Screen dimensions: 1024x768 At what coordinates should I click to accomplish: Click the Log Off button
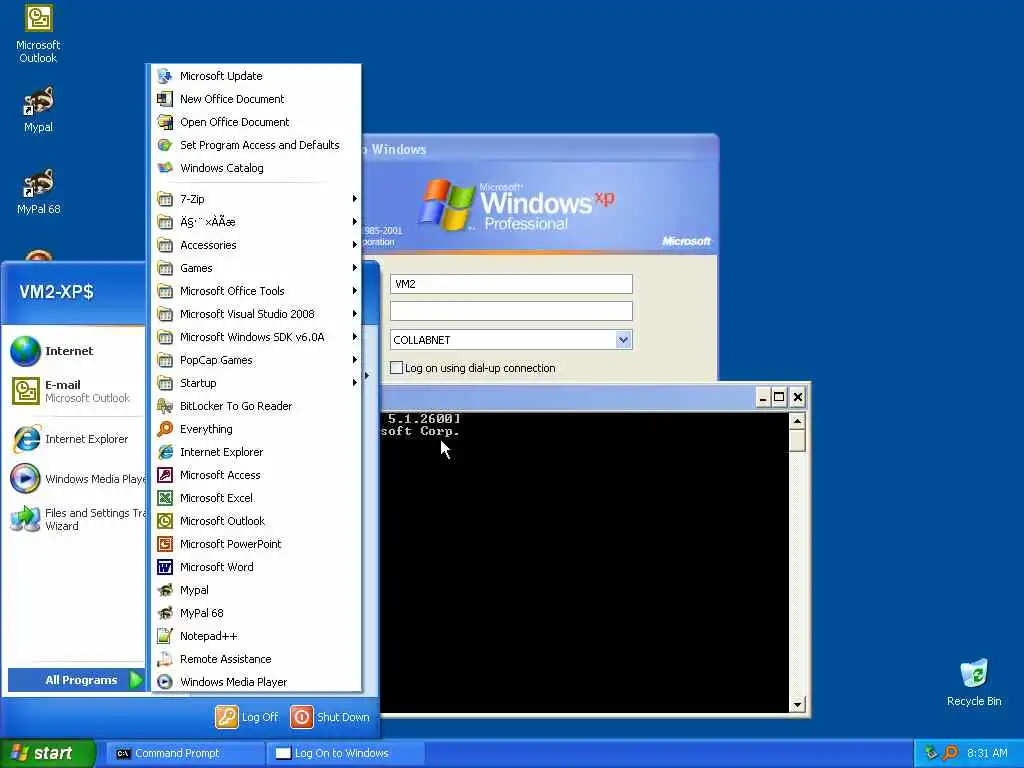click(247, 717)
